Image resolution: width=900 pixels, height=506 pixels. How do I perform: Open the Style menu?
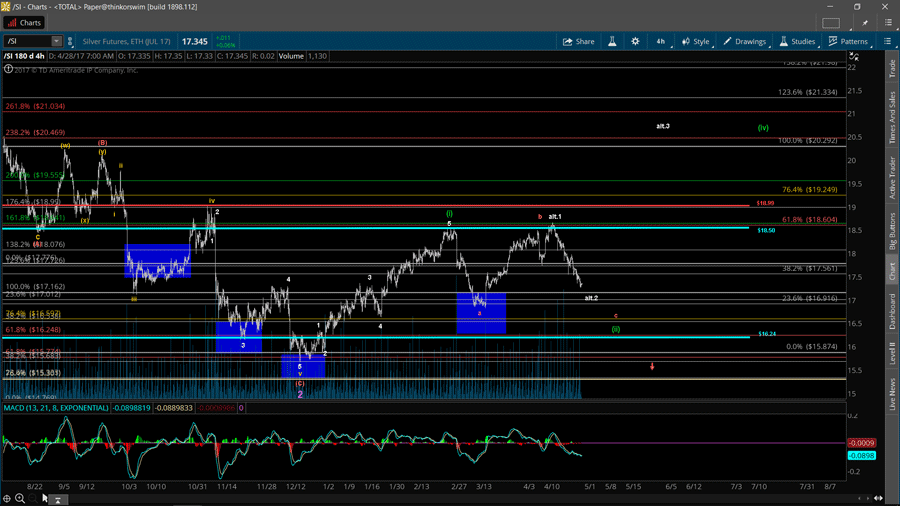point(695,42)
